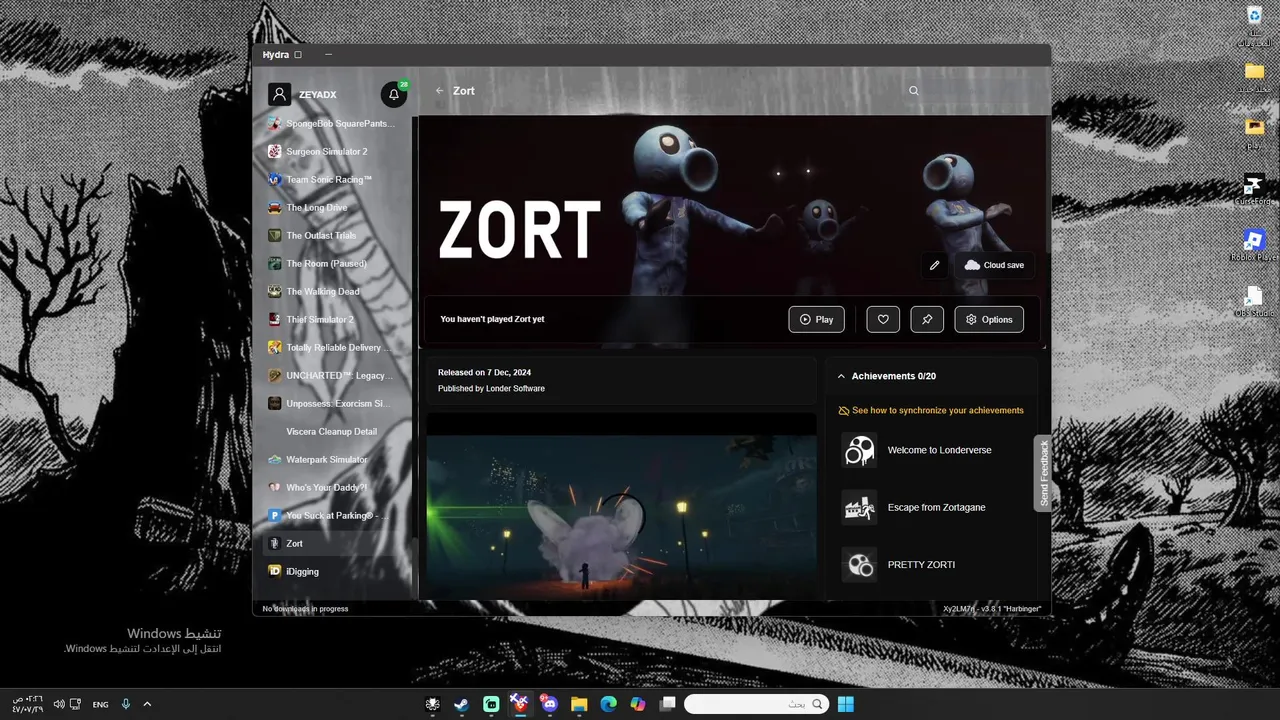
Task: Open Task View on the taskbar
Action: (x=667, y=704)
